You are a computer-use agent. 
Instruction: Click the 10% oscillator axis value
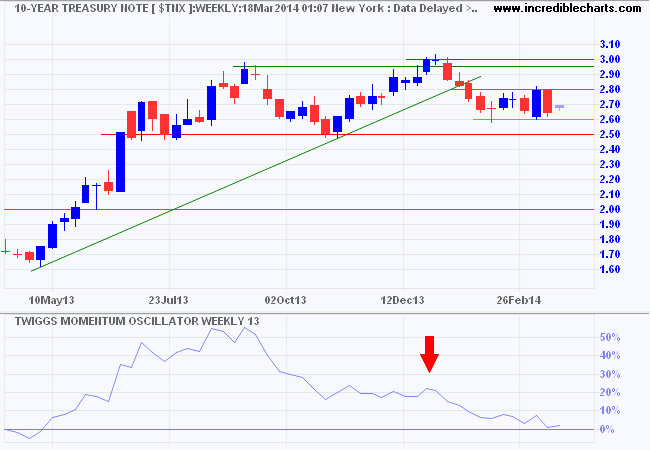pos(610,411)
